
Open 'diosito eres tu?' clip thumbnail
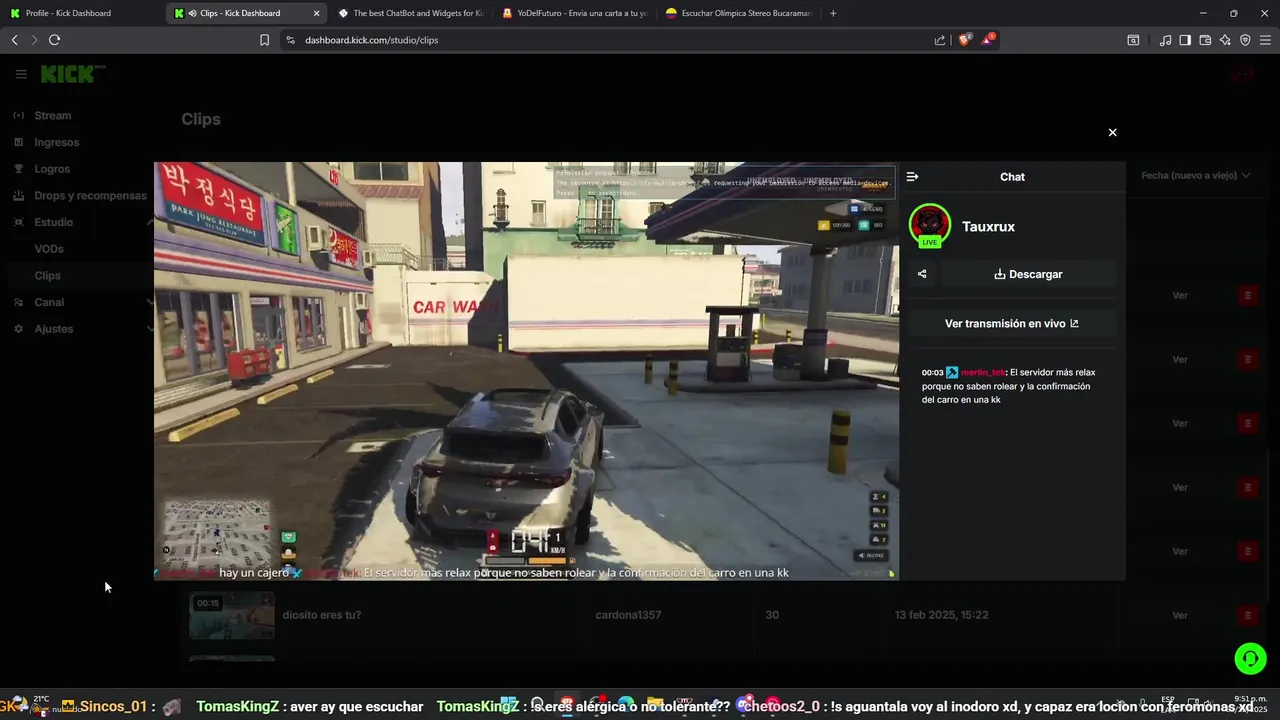click(x=232, y=615)
